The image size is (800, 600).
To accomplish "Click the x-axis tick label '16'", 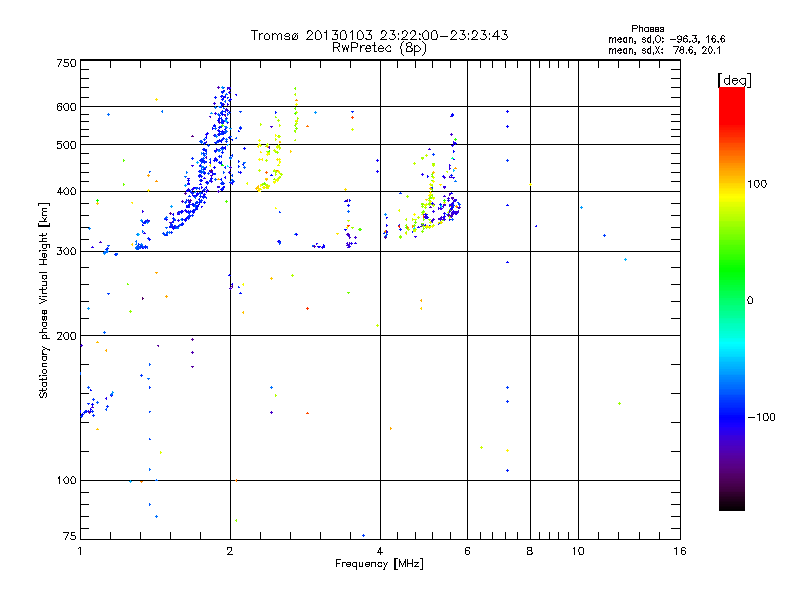I will point(680,551).
